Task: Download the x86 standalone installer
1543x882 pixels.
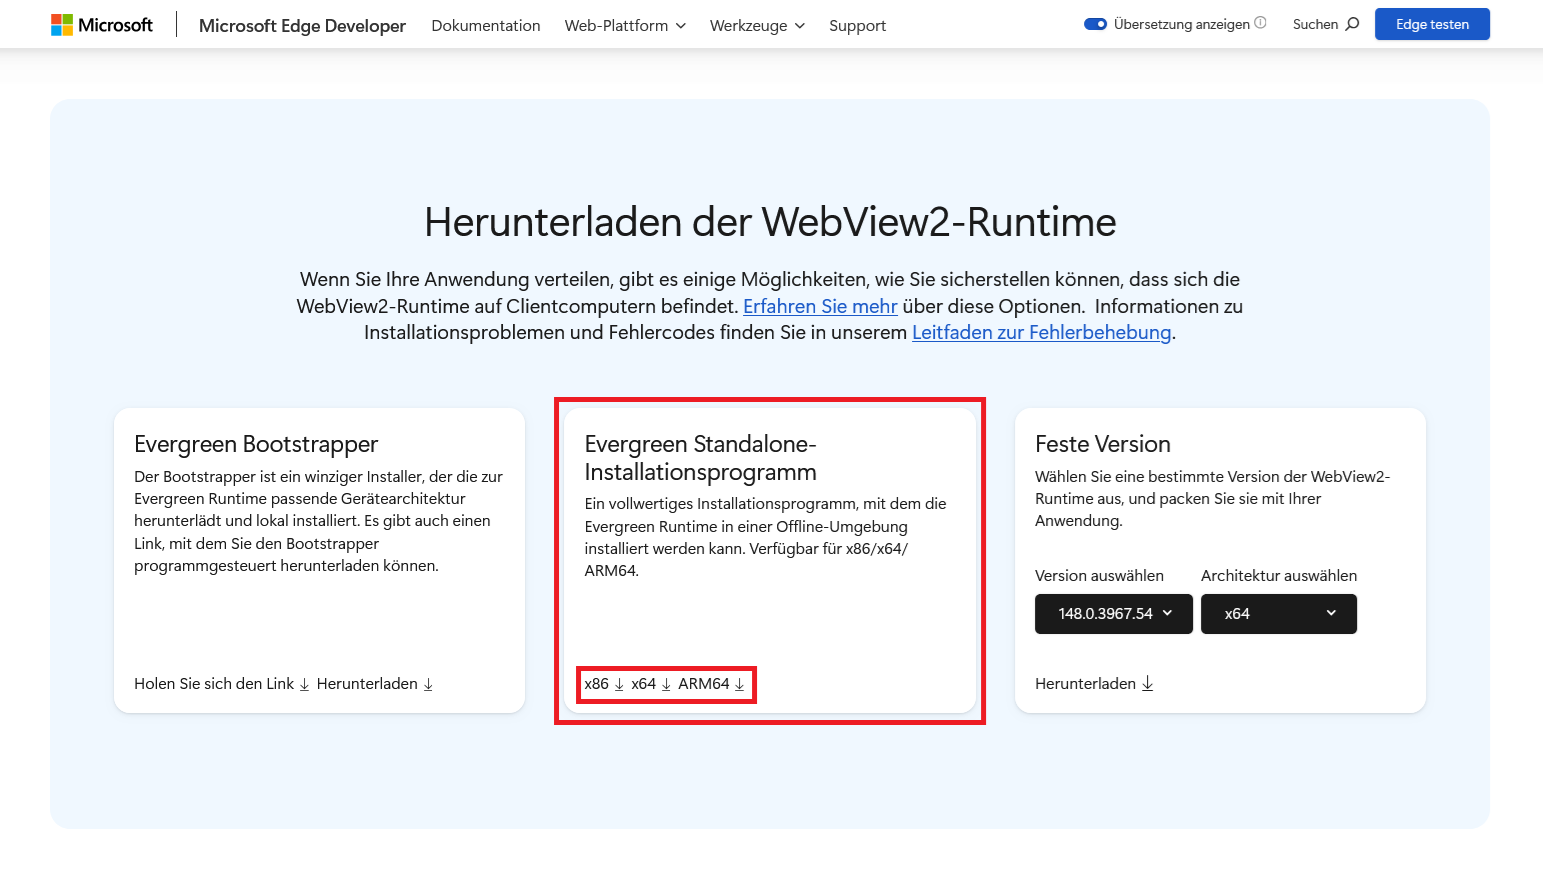Action: [604, 684]
